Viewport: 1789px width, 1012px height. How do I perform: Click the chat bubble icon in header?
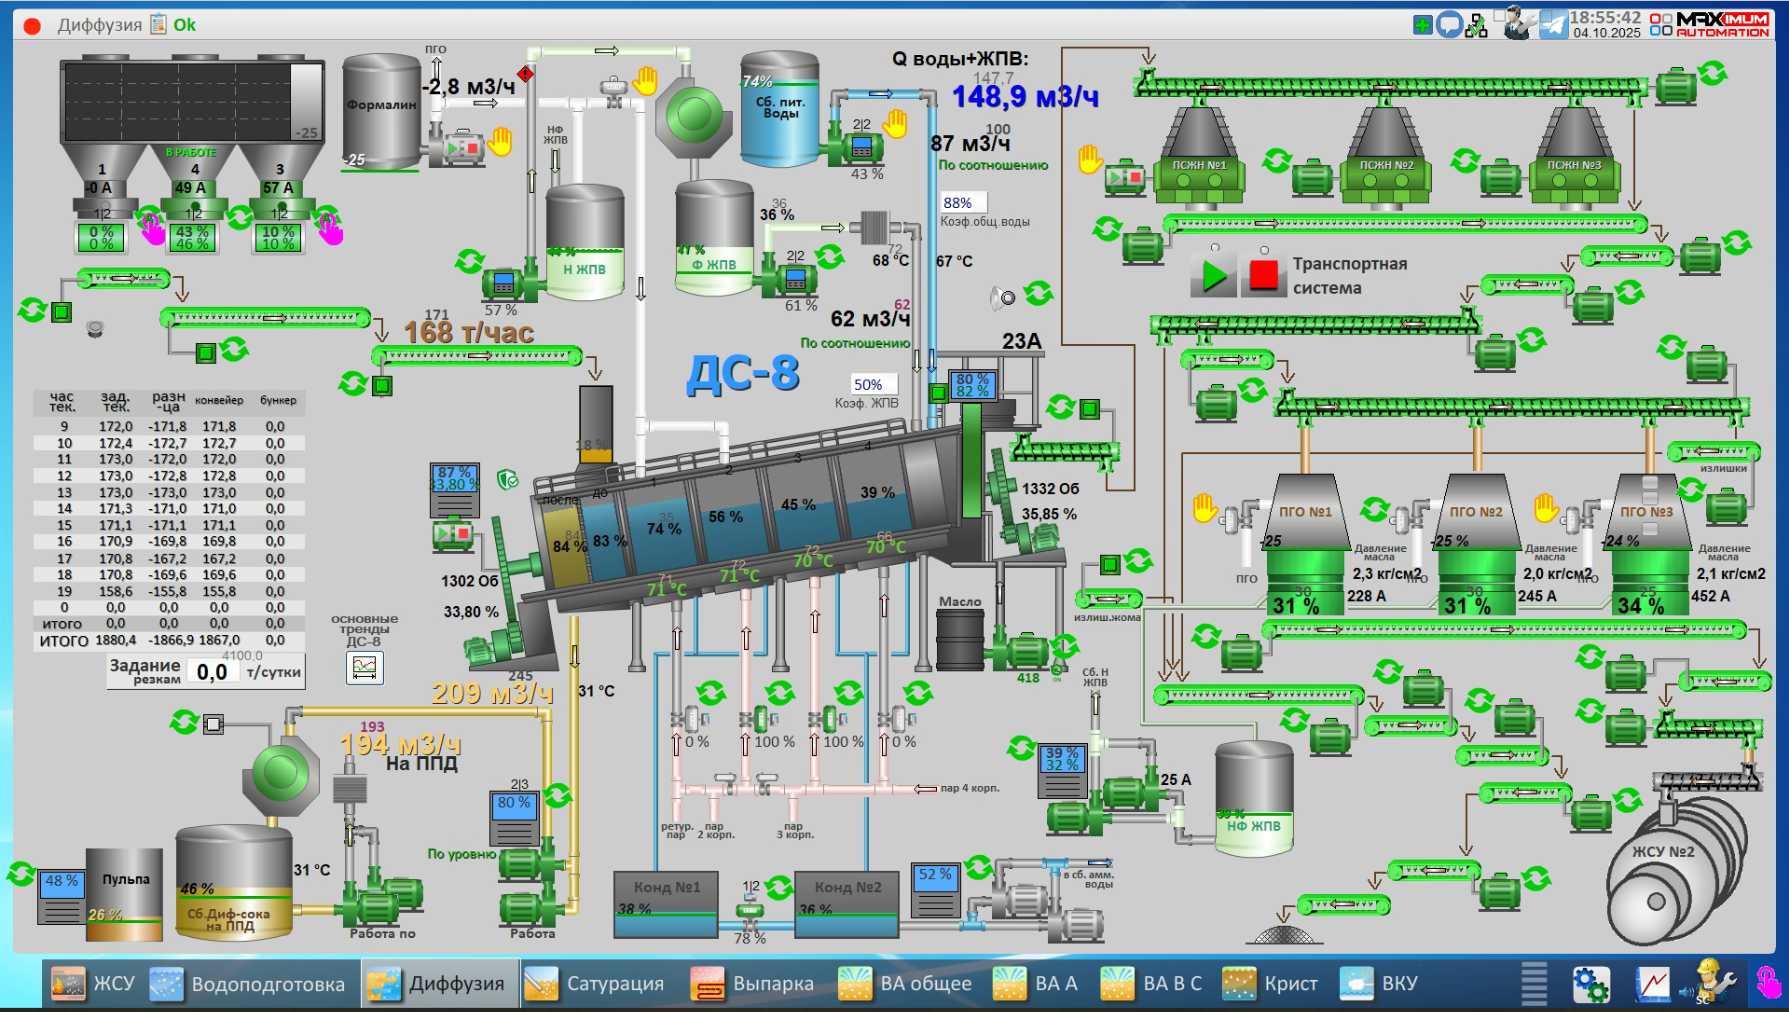tap(1449, 25)
